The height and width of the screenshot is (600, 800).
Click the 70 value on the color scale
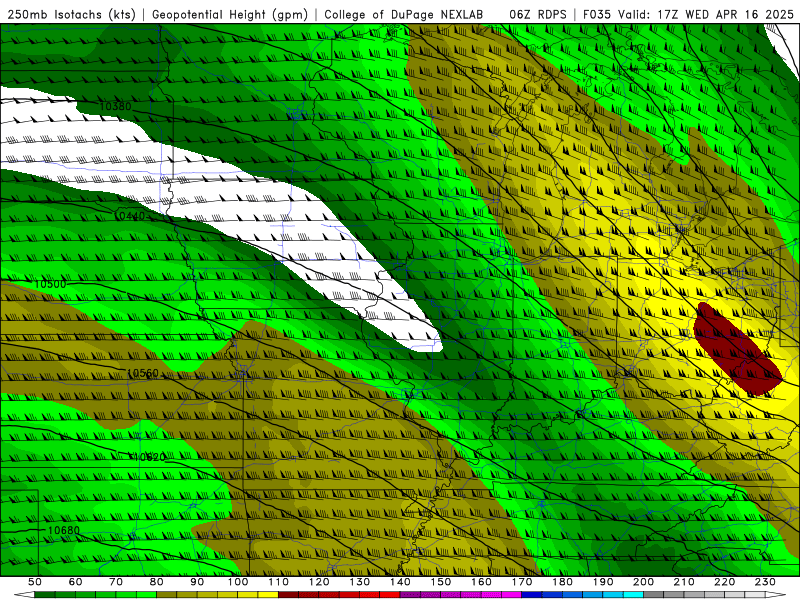pos(116,582)
